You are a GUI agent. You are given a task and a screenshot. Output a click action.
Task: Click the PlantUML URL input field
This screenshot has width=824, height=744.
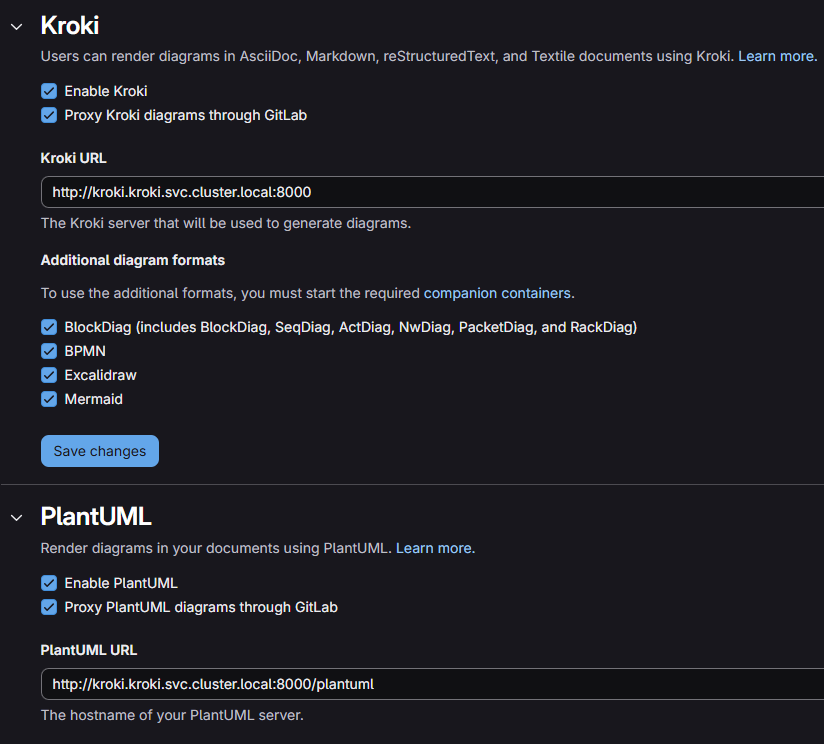click(x=432, y=684)
